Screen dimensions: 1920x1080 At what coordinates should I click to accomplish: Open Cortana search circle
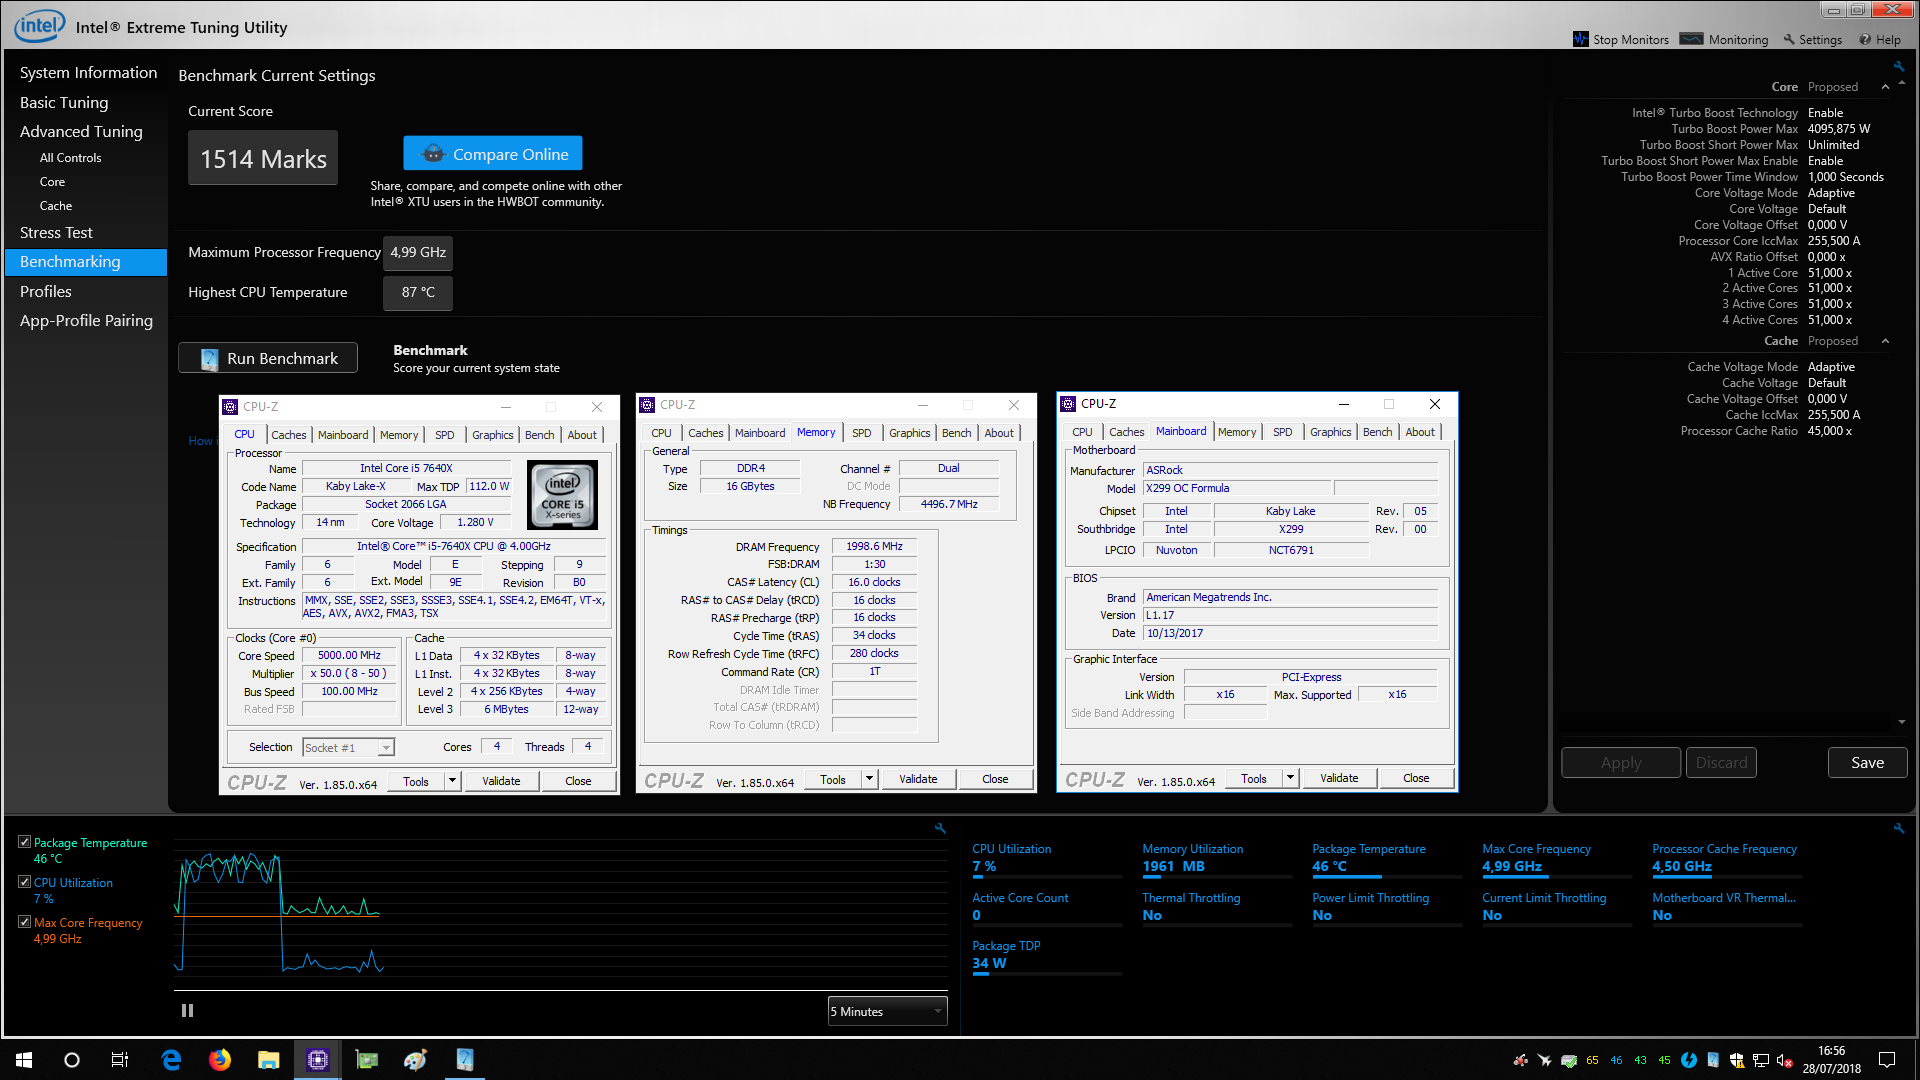72,1060
